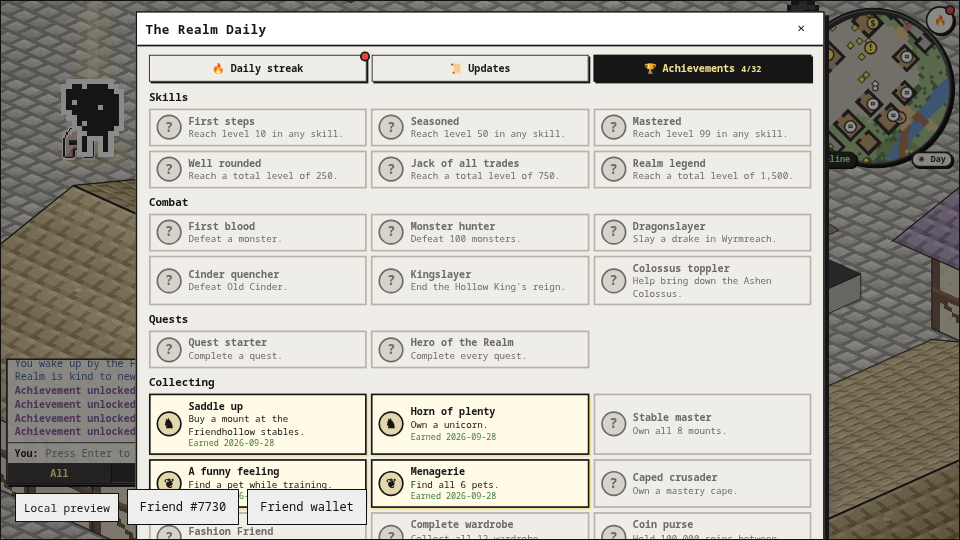Open the Friend wallet button
This screenshot has width=960, height=540.
pyautogui.click(x=306, y=507)
